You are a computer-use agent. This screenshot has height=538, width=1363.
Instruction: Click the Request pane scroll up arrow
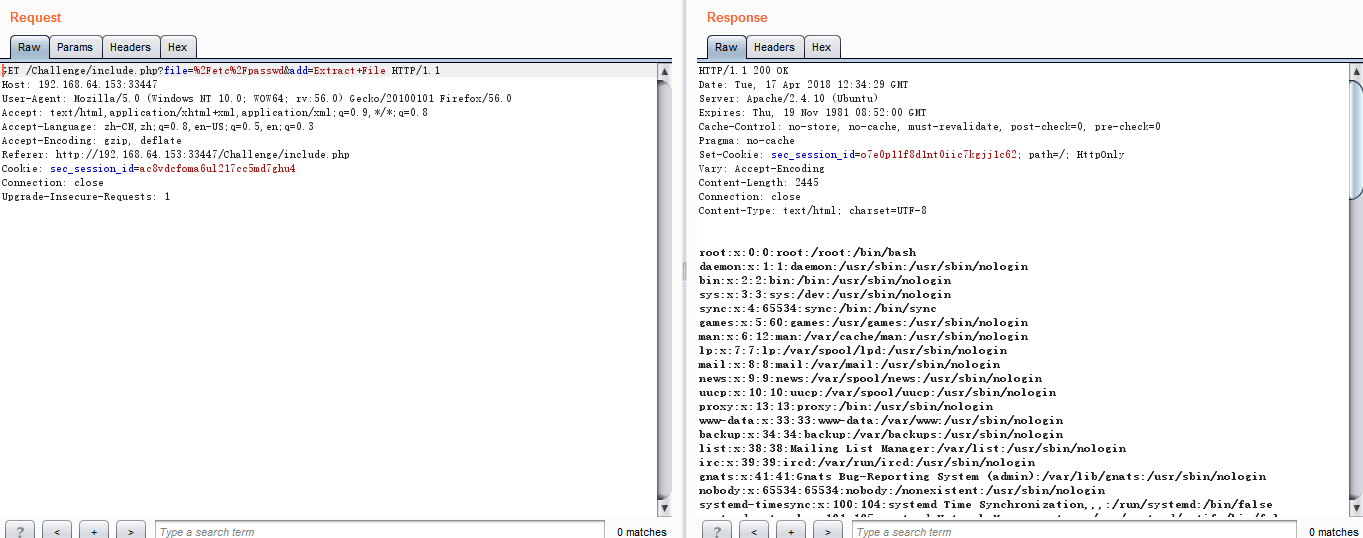click(664, 71)
